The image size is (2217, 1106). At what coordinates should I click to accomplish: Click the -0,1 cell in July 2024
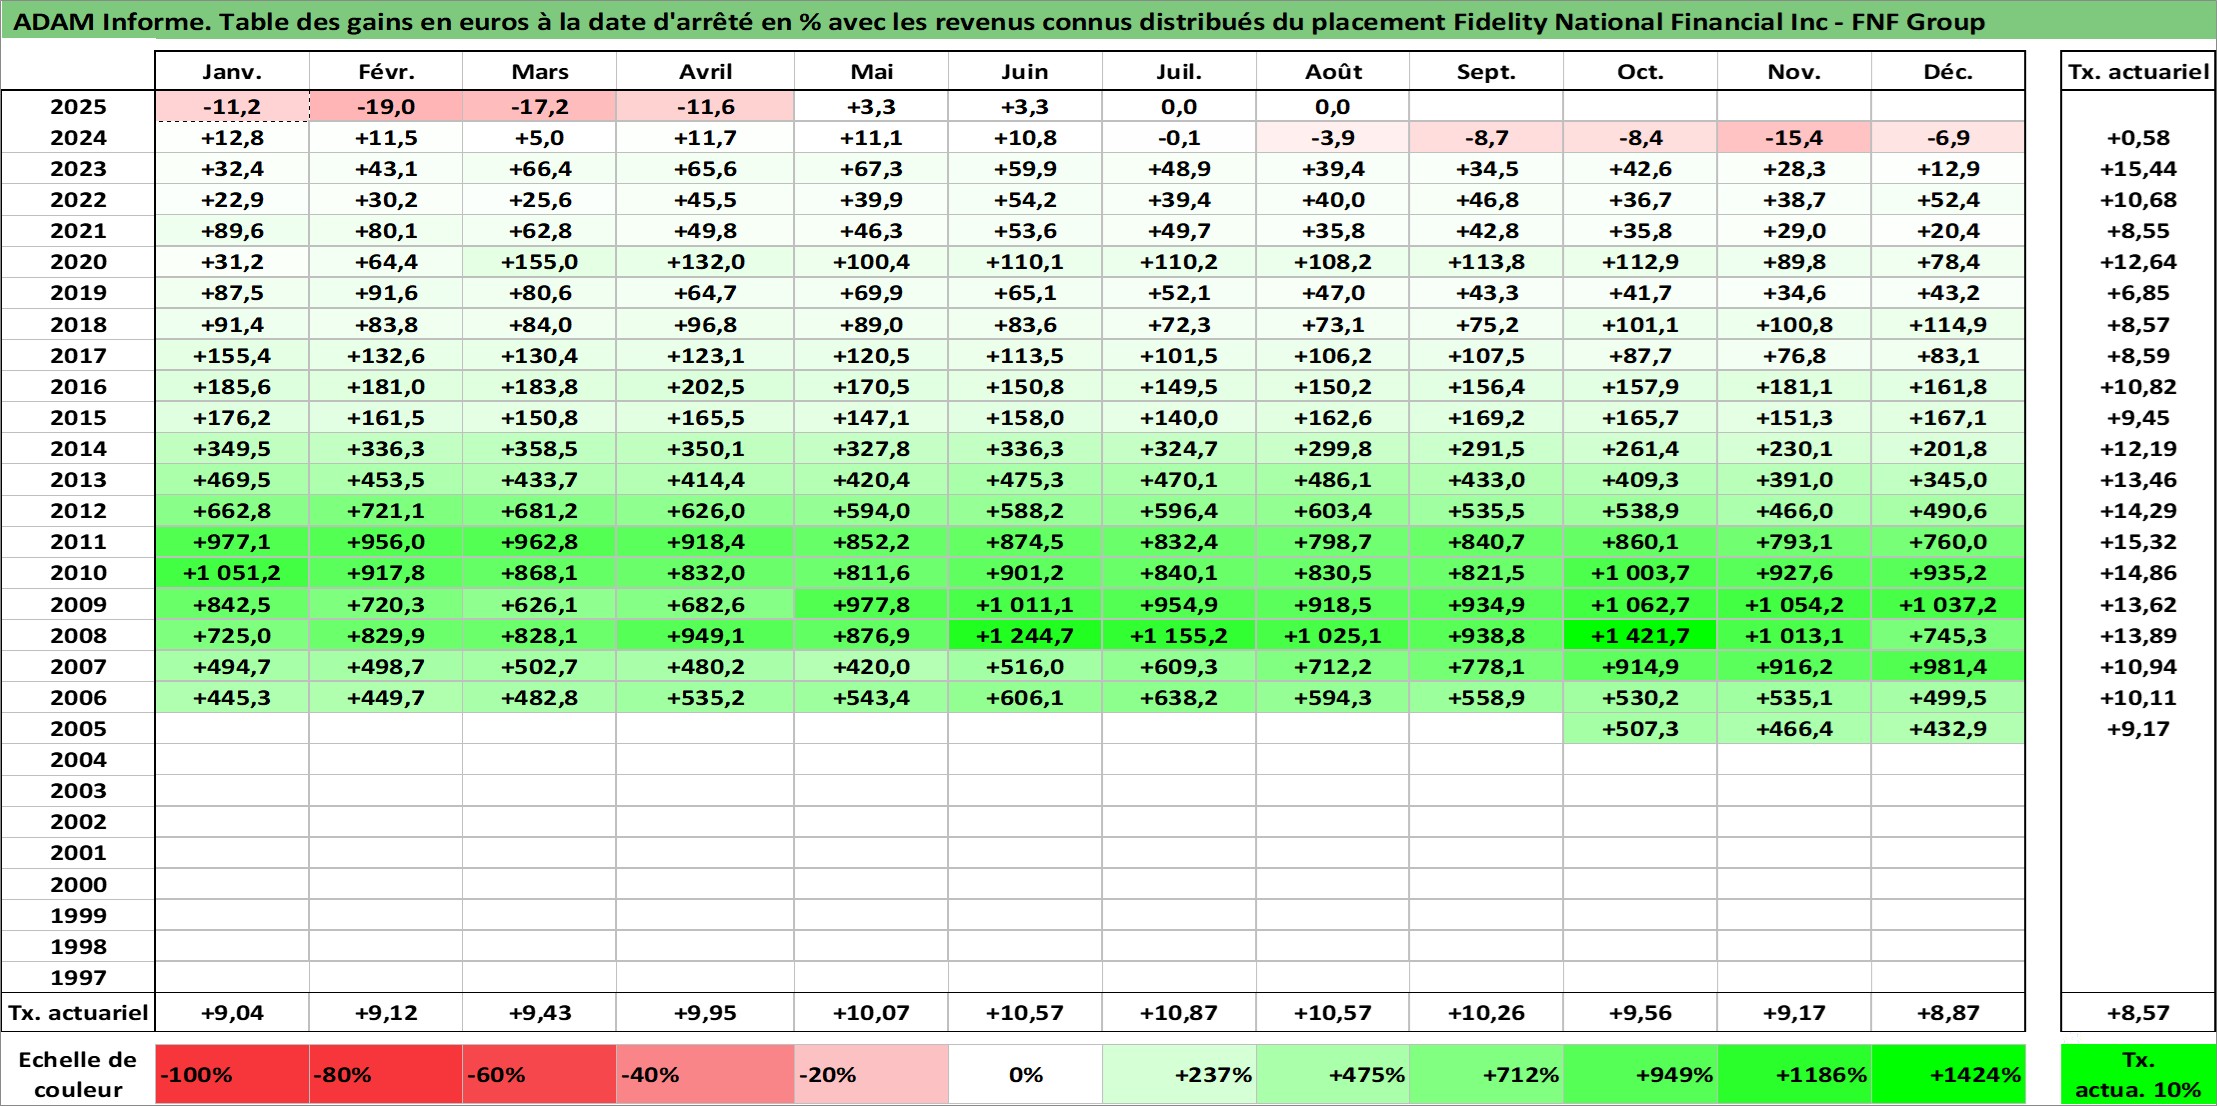click(x=1179, y=138)
